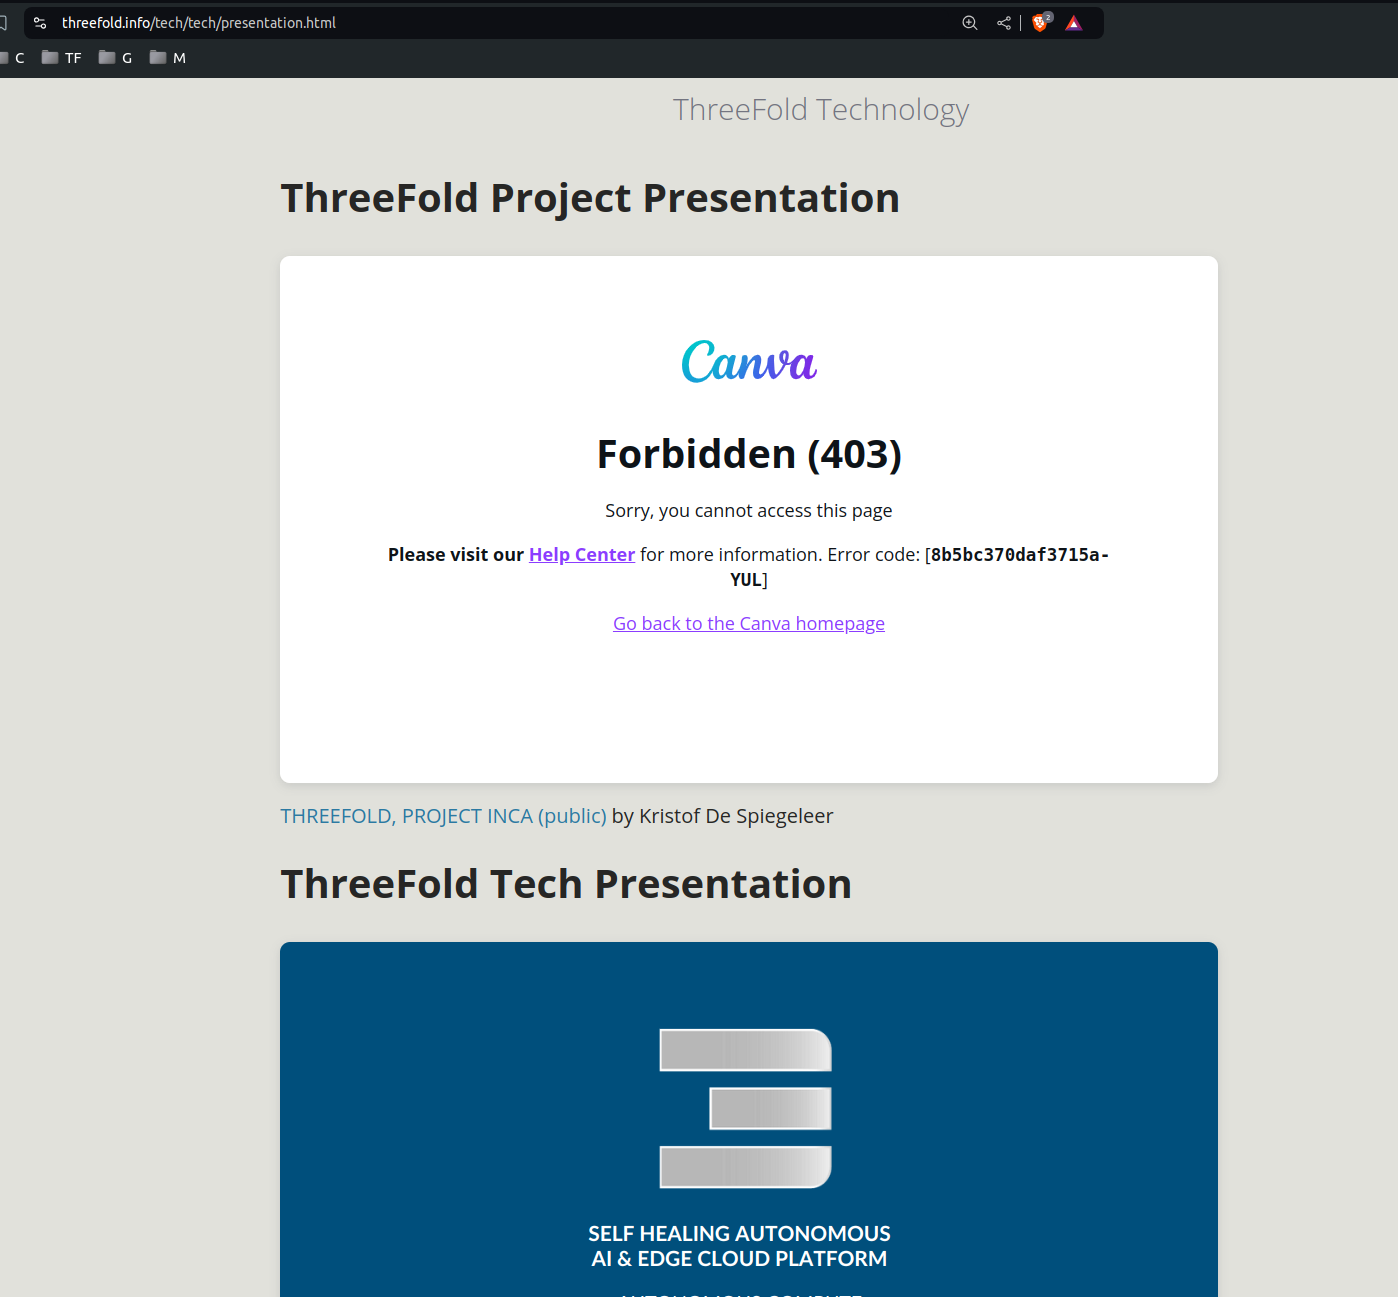
Task: Expand the G bookmarks folder
Action: click(115, 58)
